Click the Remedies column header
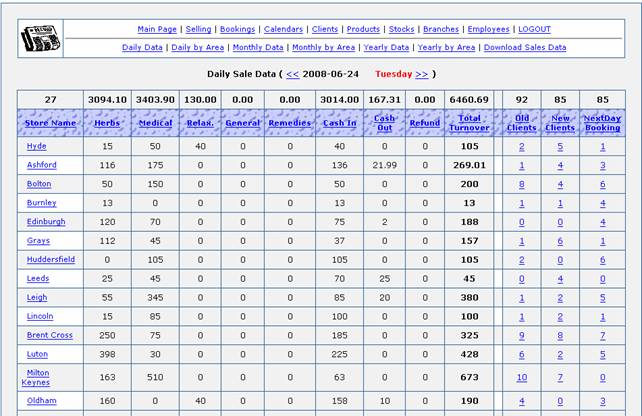 pos(290,123)
